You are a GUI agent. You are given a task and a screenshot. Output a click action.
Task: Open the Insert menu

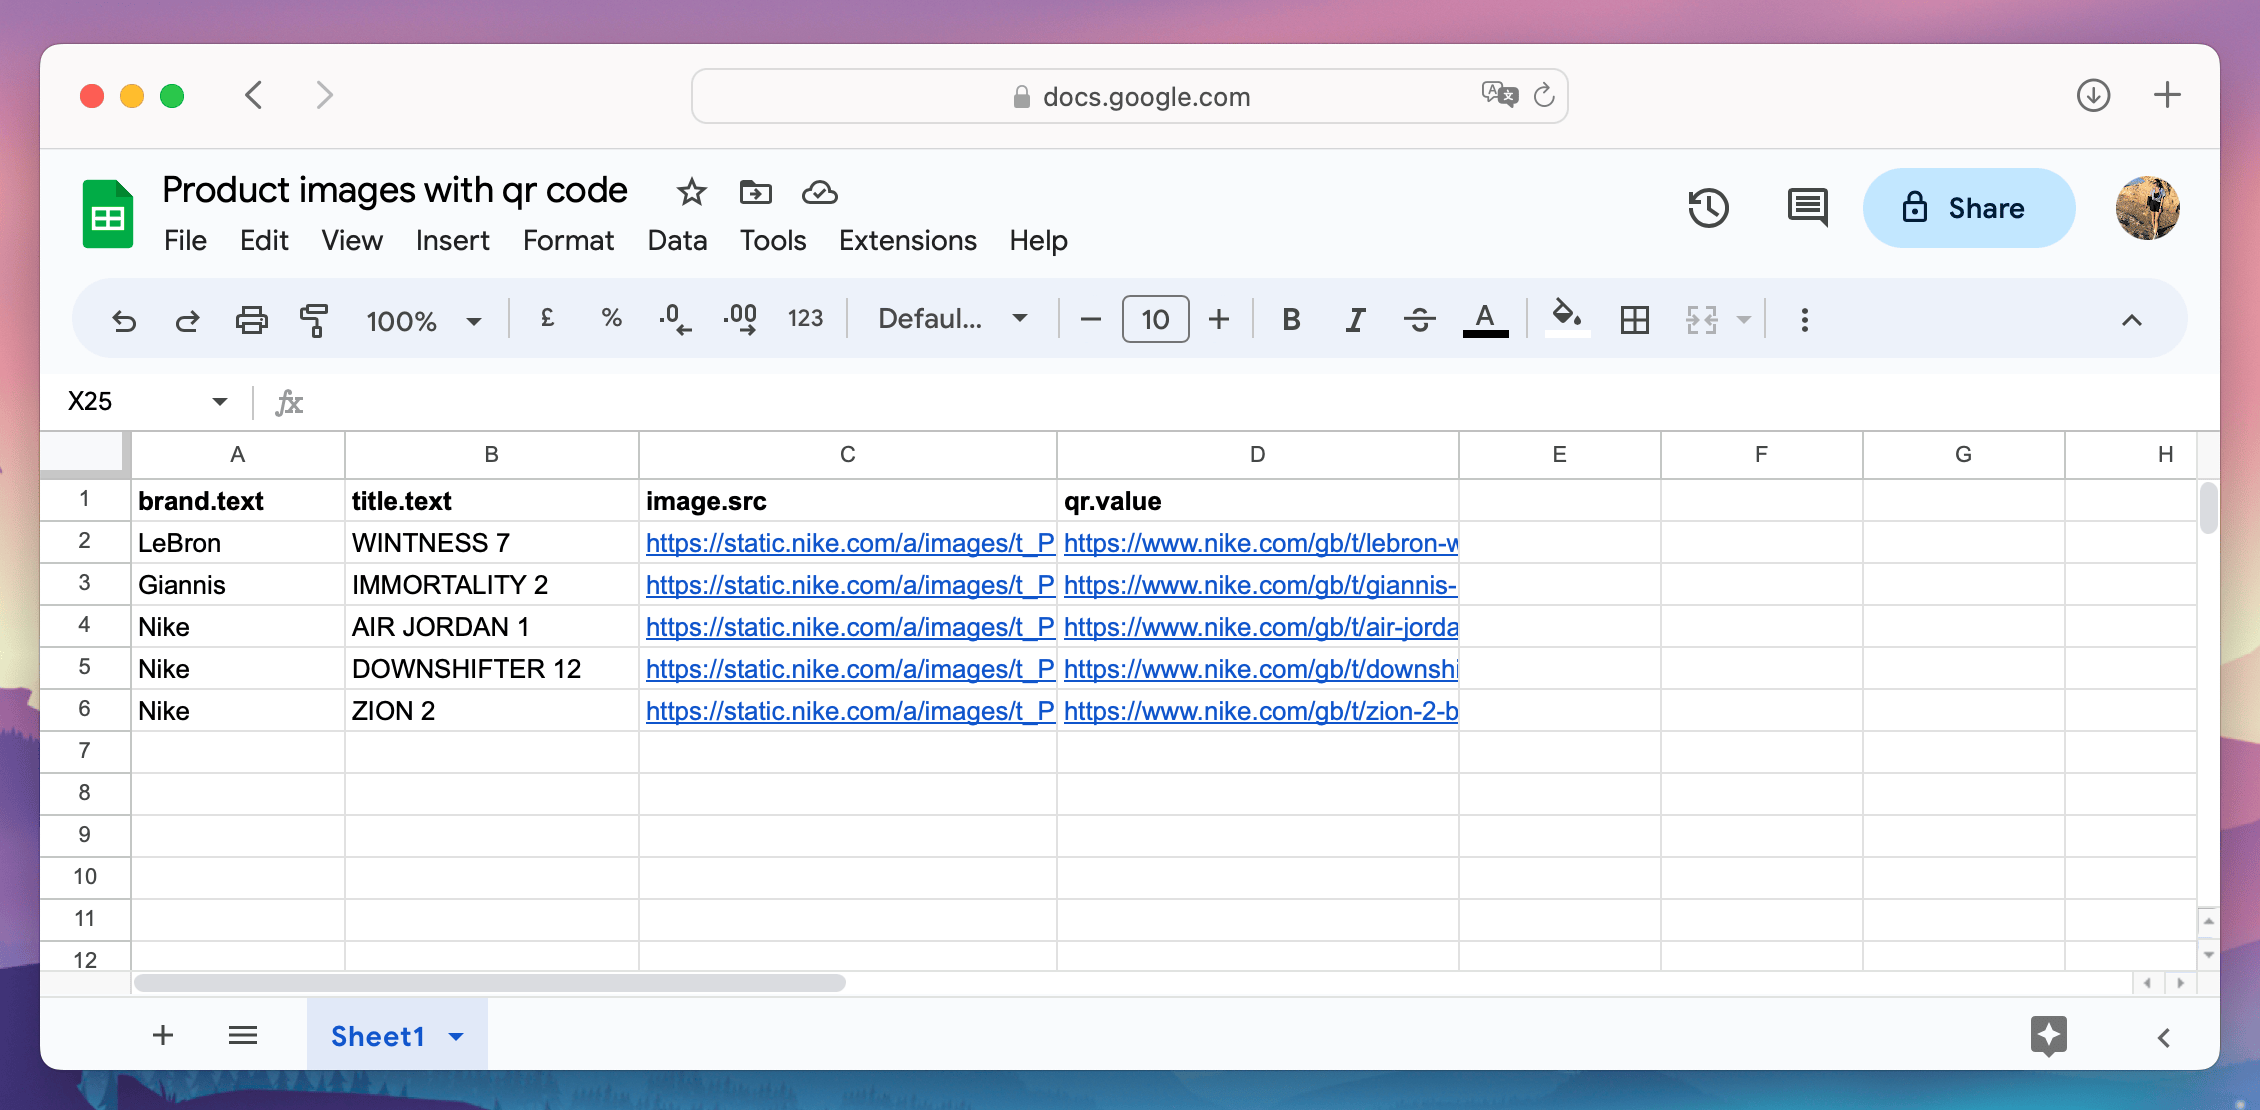click(x=453, y=241)
